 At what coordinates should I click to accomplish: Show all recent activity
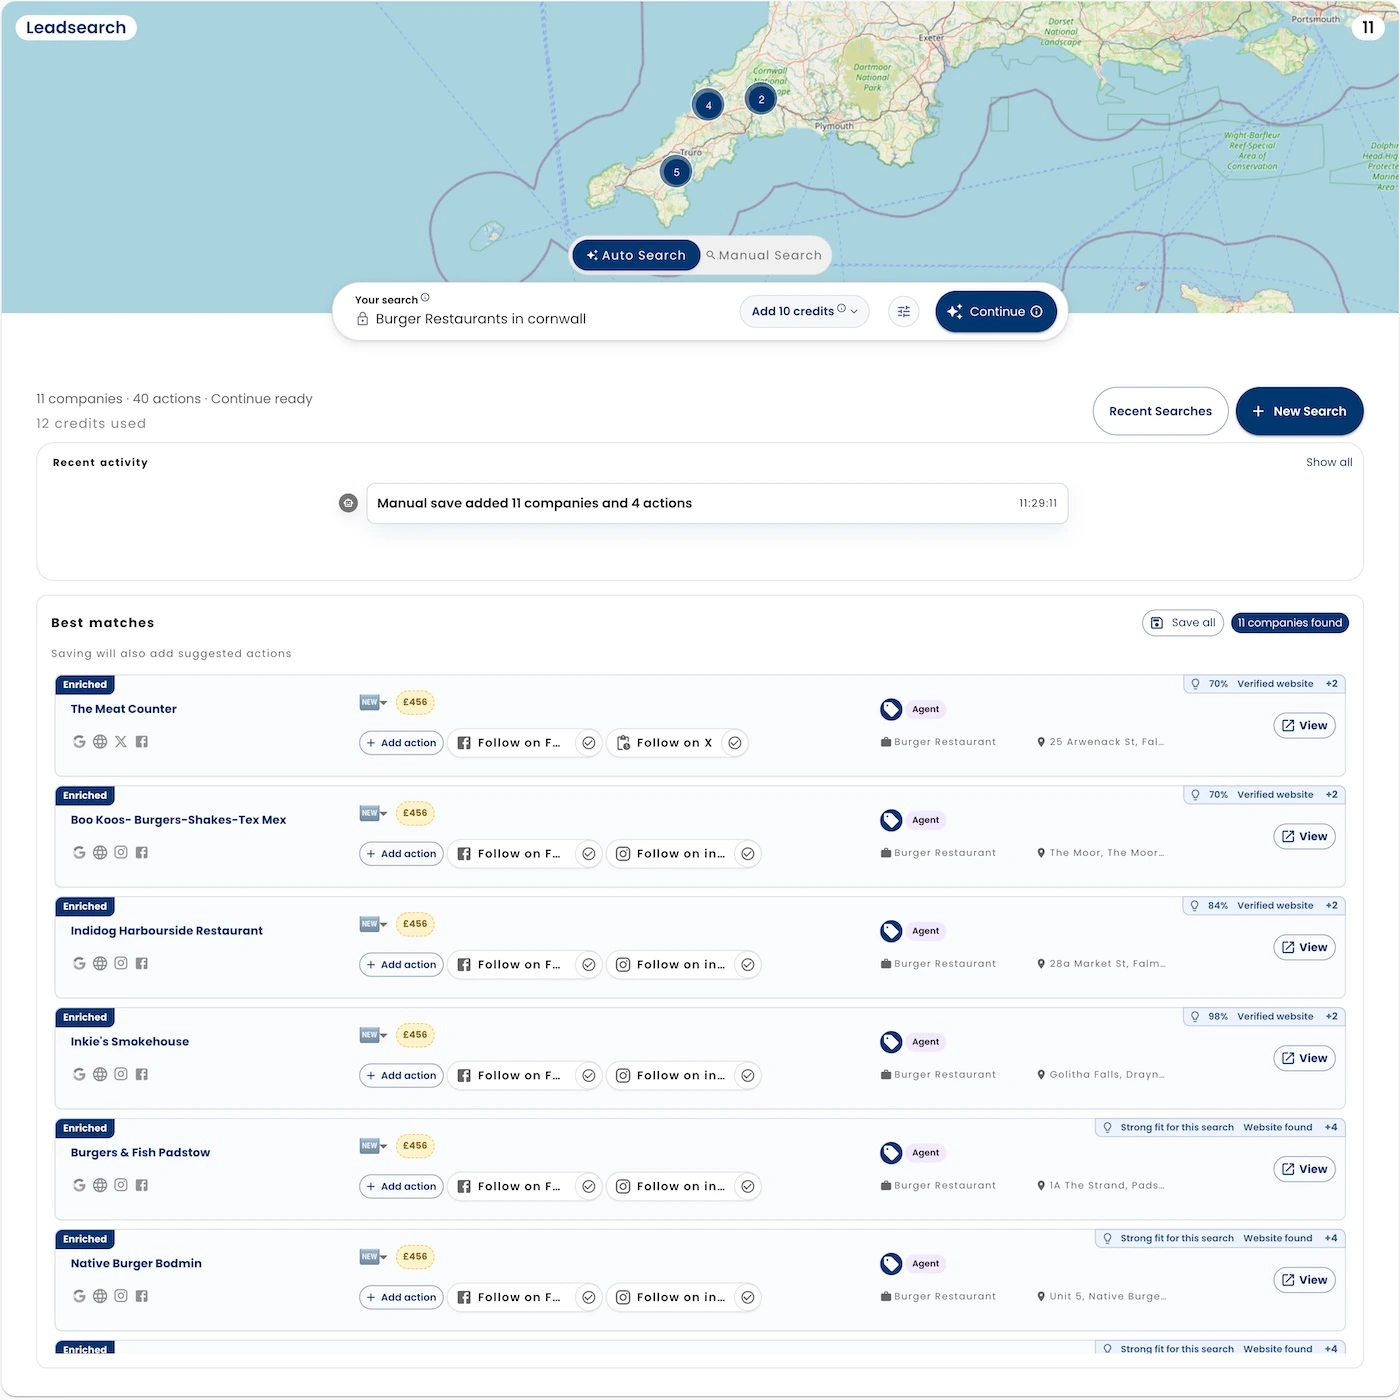click(x=1329, y=462)
